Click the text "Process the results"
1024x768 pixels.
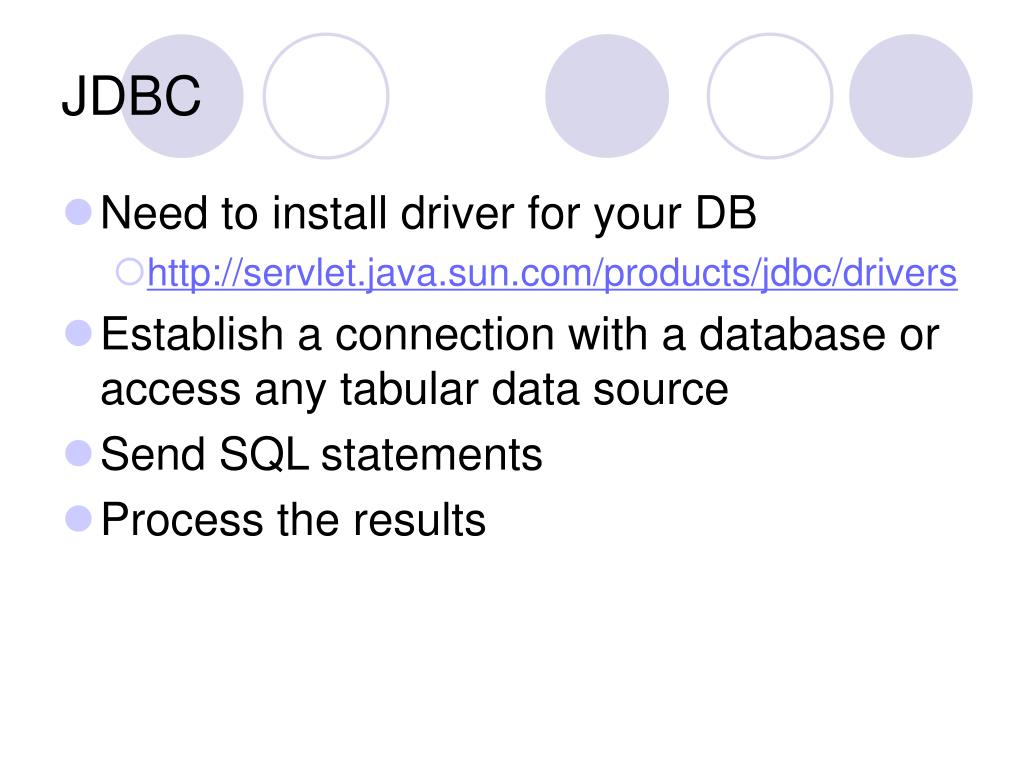pos(293,520)
